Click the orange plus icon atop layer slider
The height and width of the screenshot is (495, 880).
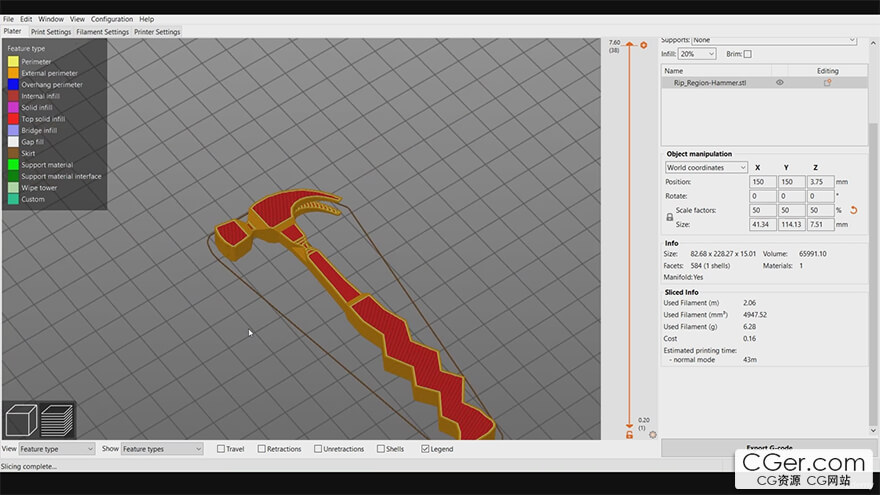(x=643, y=45)
